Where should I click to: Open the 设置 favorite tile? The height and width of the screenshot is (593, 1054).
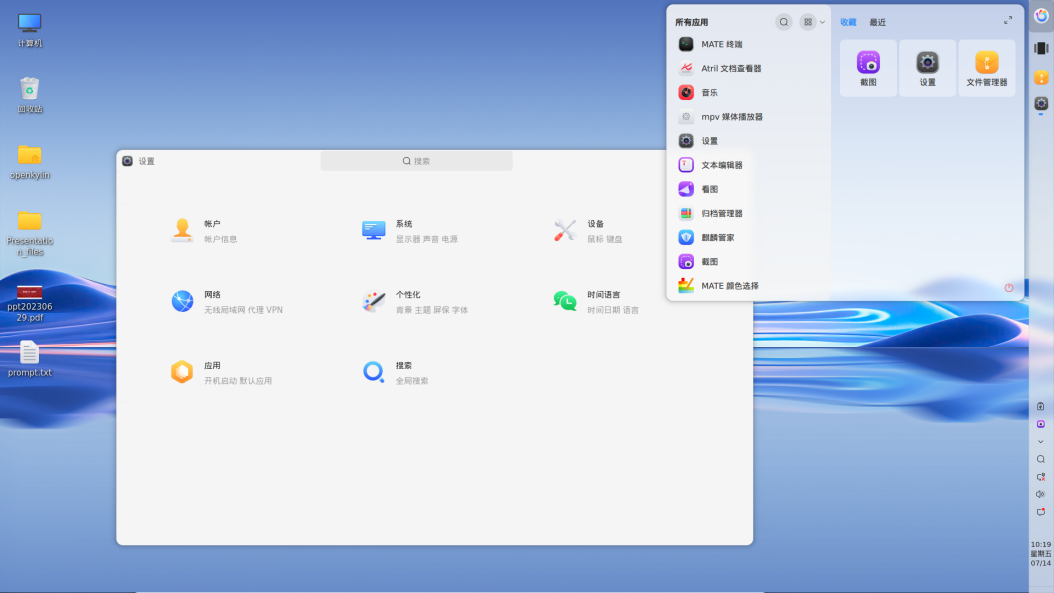927,68
